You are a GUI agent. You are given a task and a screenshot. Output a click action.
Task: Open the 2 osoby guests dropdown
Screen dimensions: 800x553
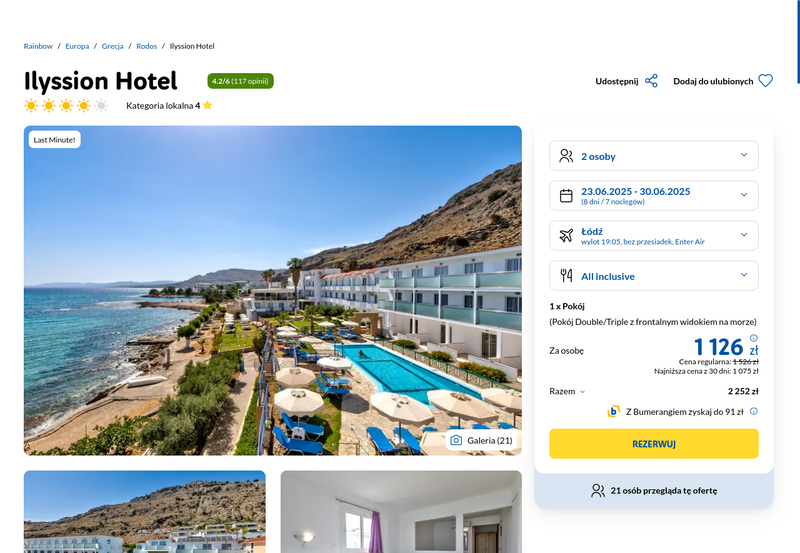[x=654, y=156]
